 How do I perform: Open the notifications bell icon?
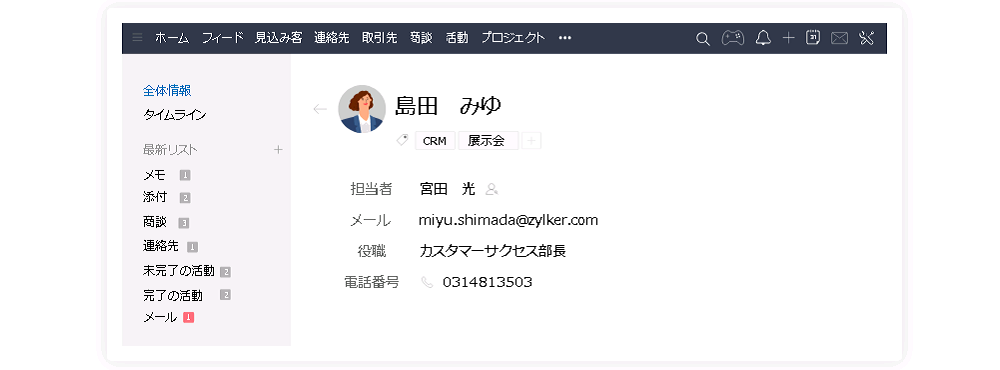tap(763, 38)
